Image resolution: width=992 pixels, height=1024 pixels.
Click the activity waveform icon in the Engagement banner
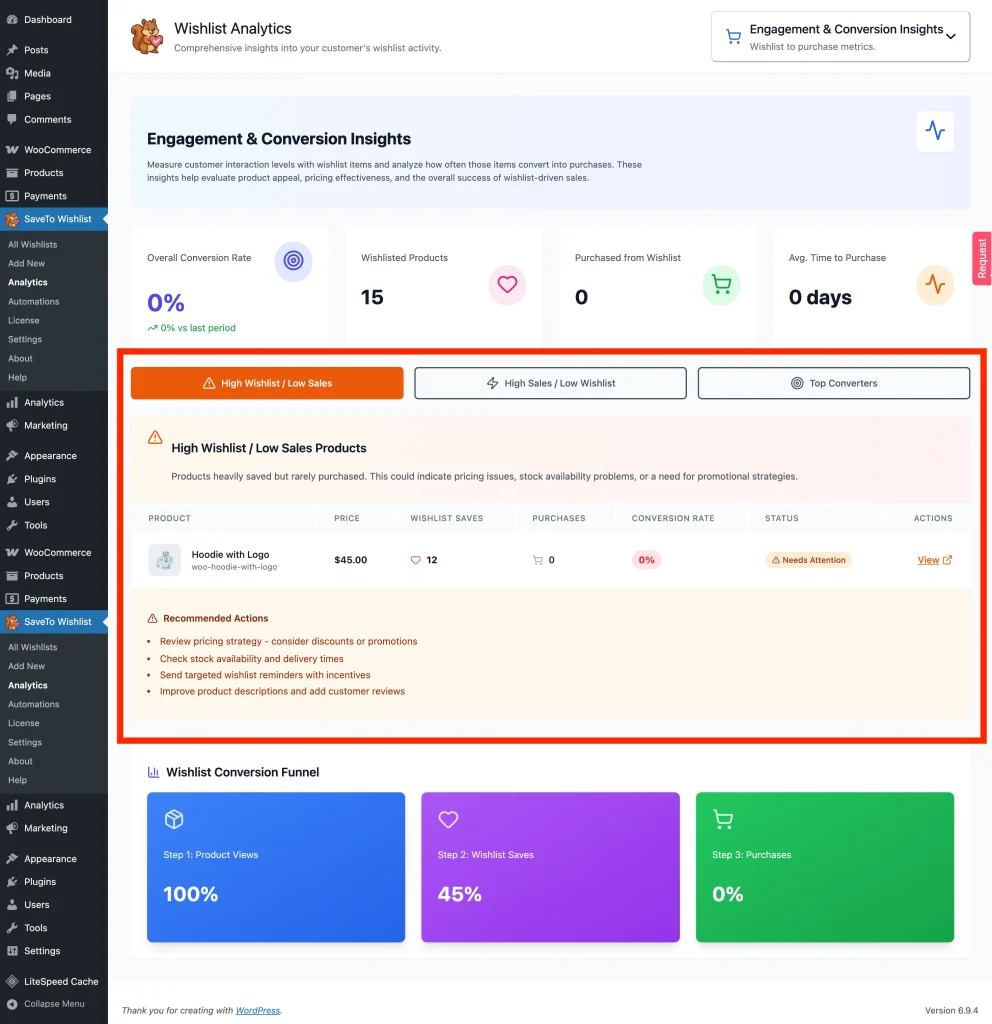pyautogui.click(x=934, y=131)
